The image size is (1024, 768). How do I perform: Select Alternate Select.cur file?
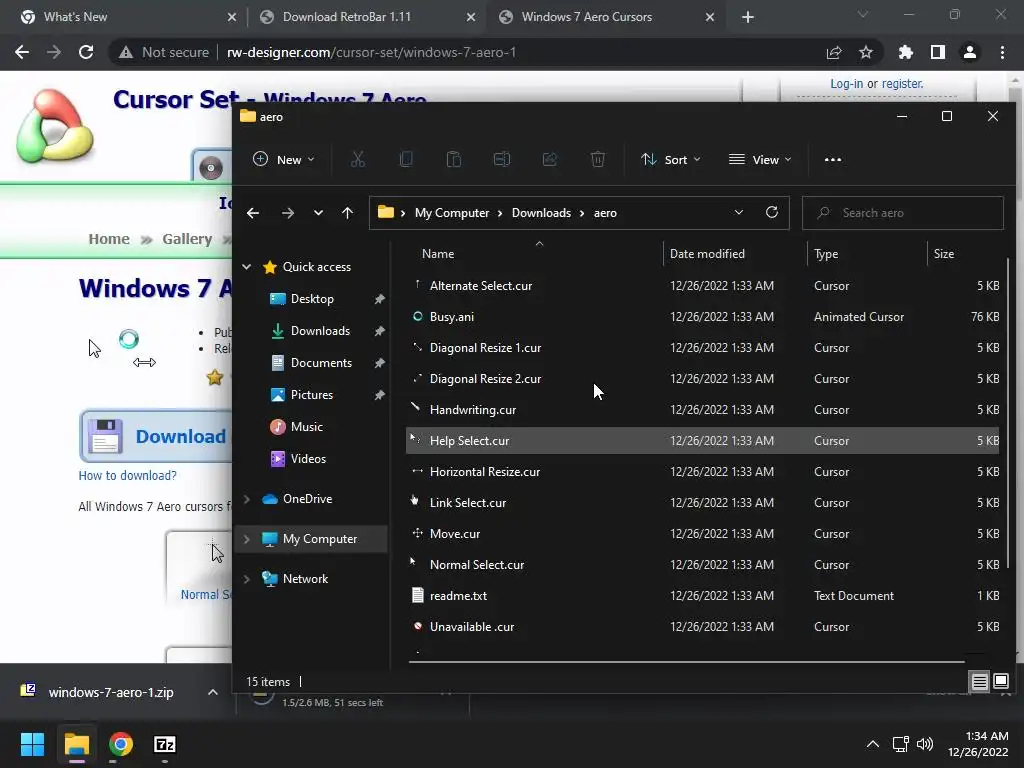(703, 285)
